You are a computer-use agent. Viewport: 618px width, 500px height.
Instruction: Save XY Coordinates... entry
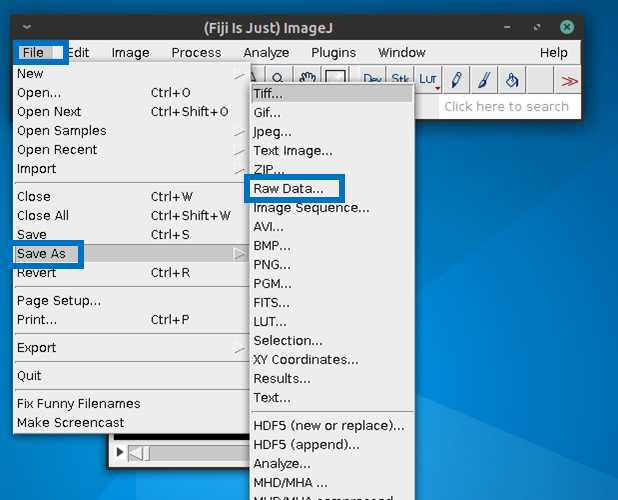click(x=332, y=359)
